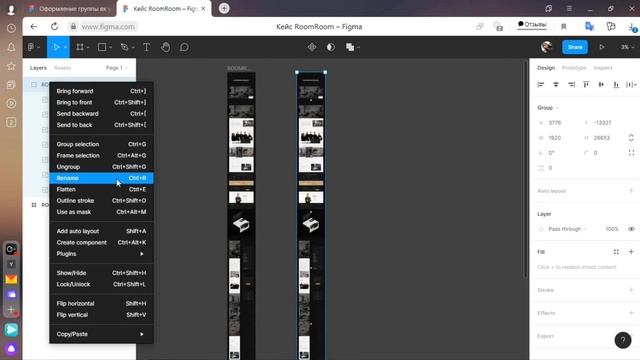Align selection to the right

pos(571,84)
